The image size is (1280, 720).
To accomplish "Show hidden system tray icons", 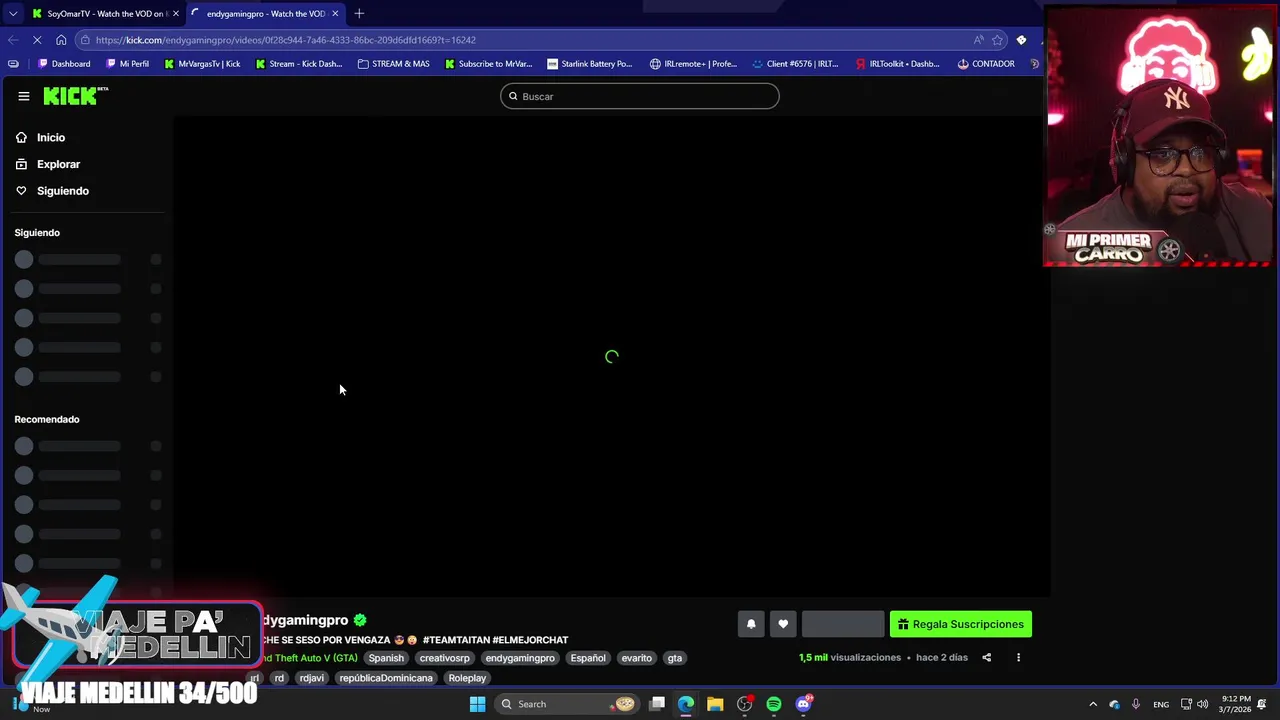I will click(x=1093, y=704).
